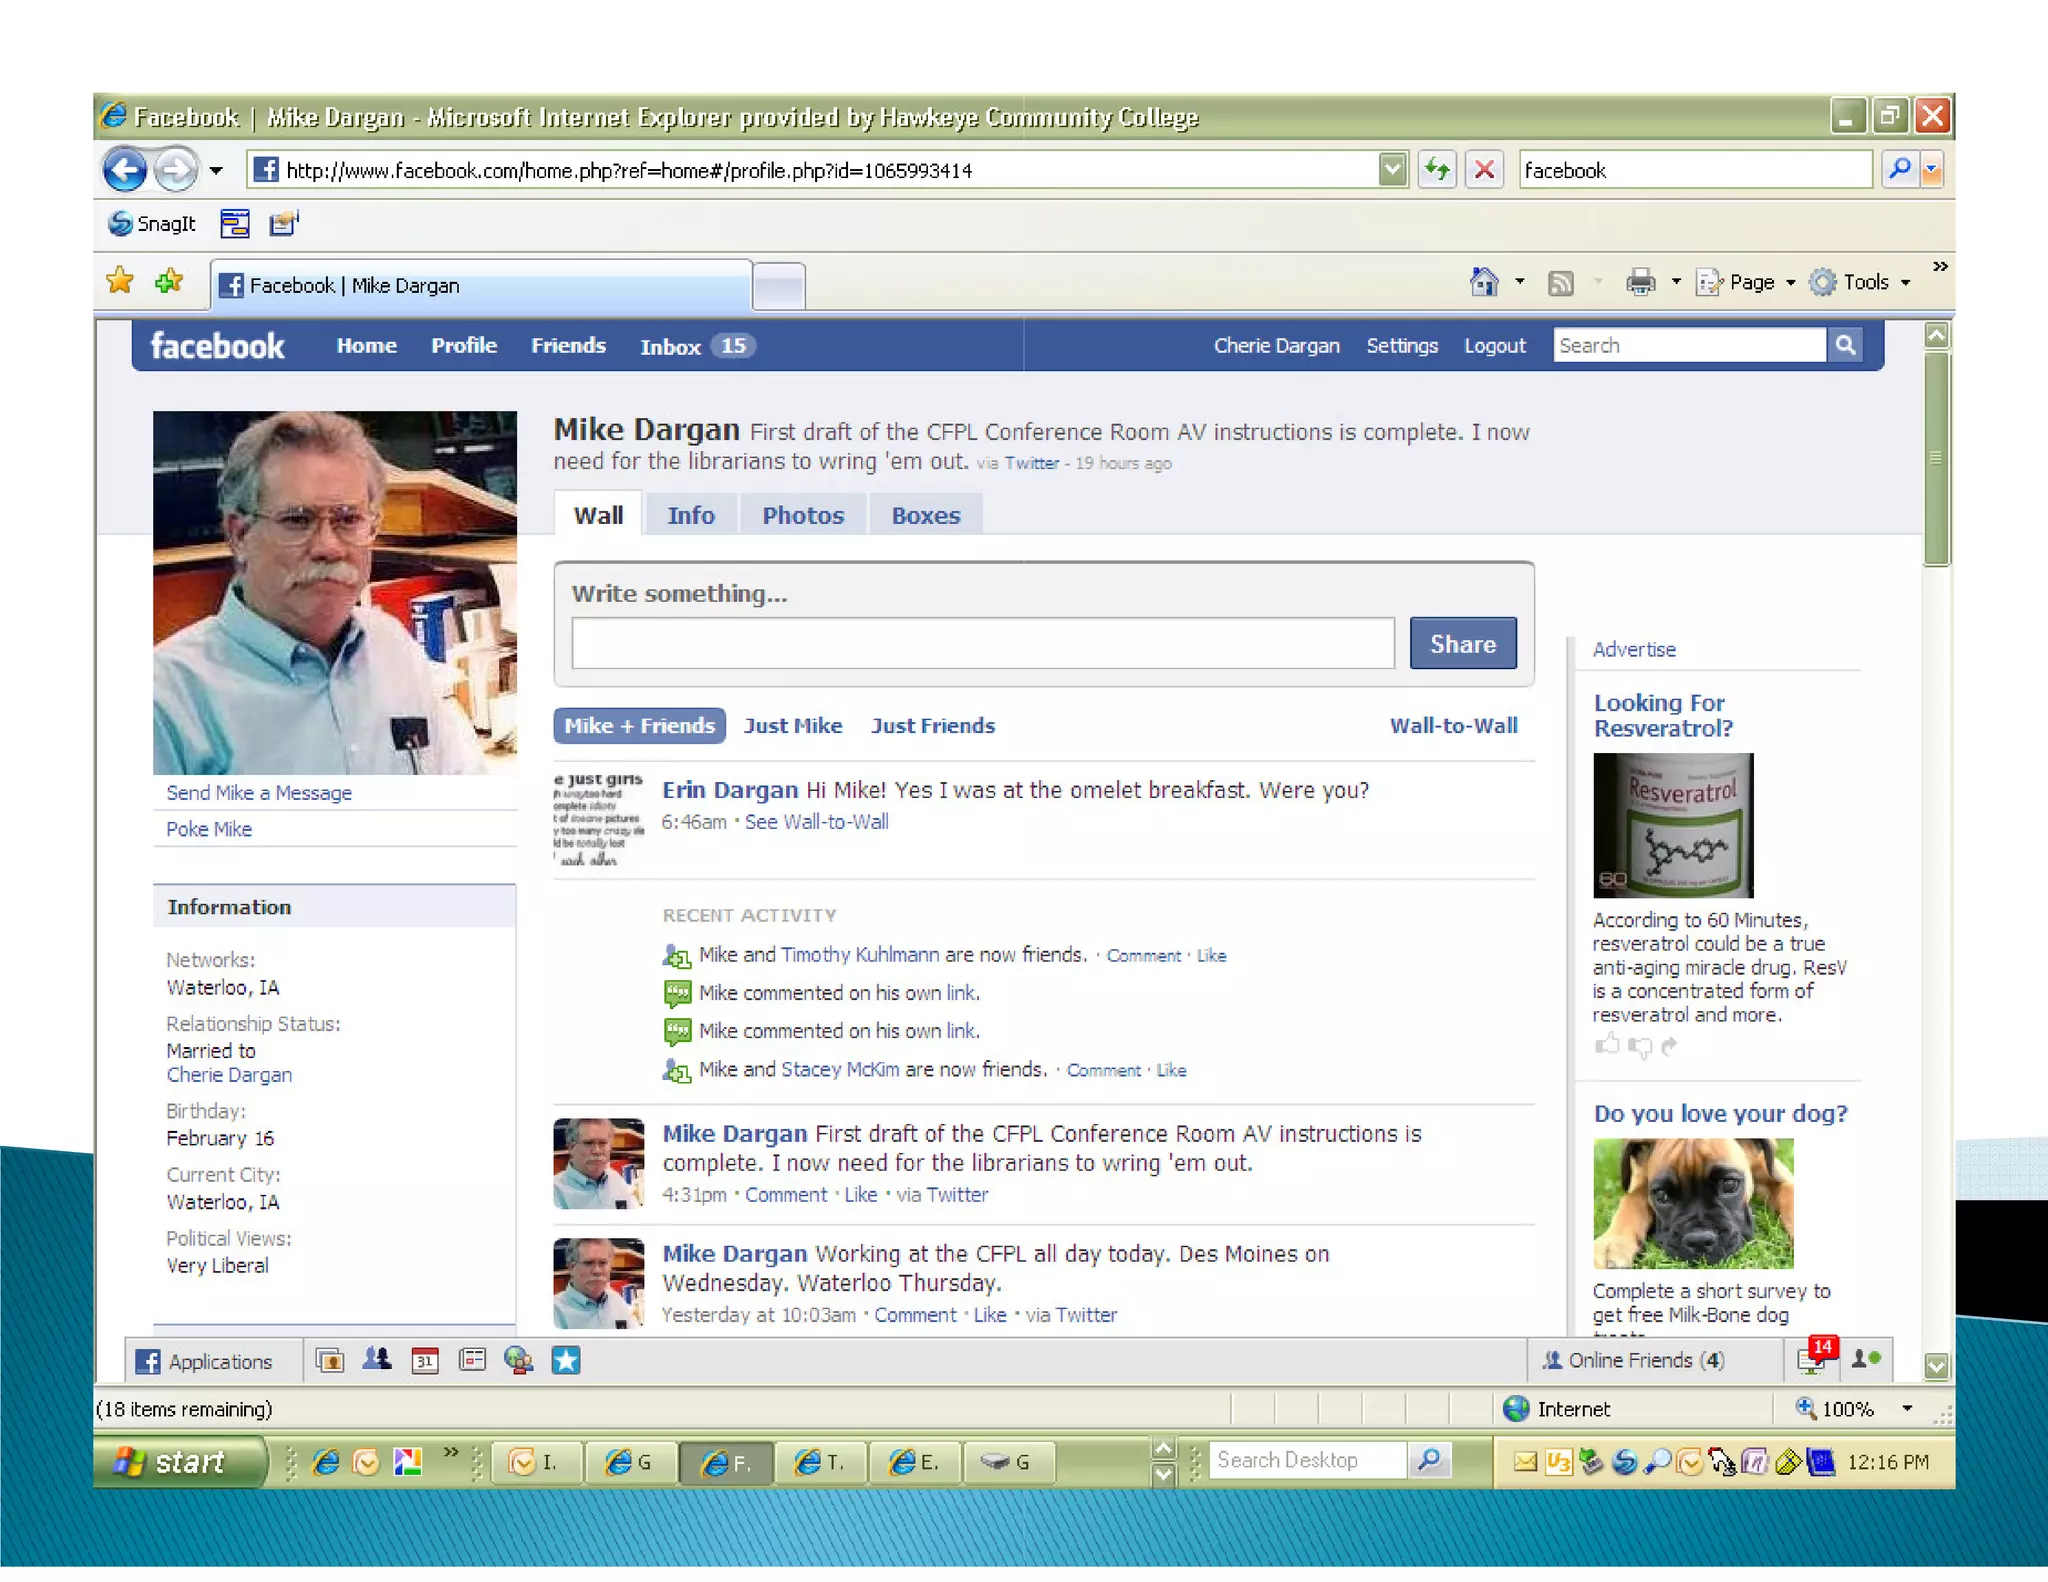The image size is (2048, 1582).
Task: Switch to the Info tab
Action: click(x=691, y=515)
